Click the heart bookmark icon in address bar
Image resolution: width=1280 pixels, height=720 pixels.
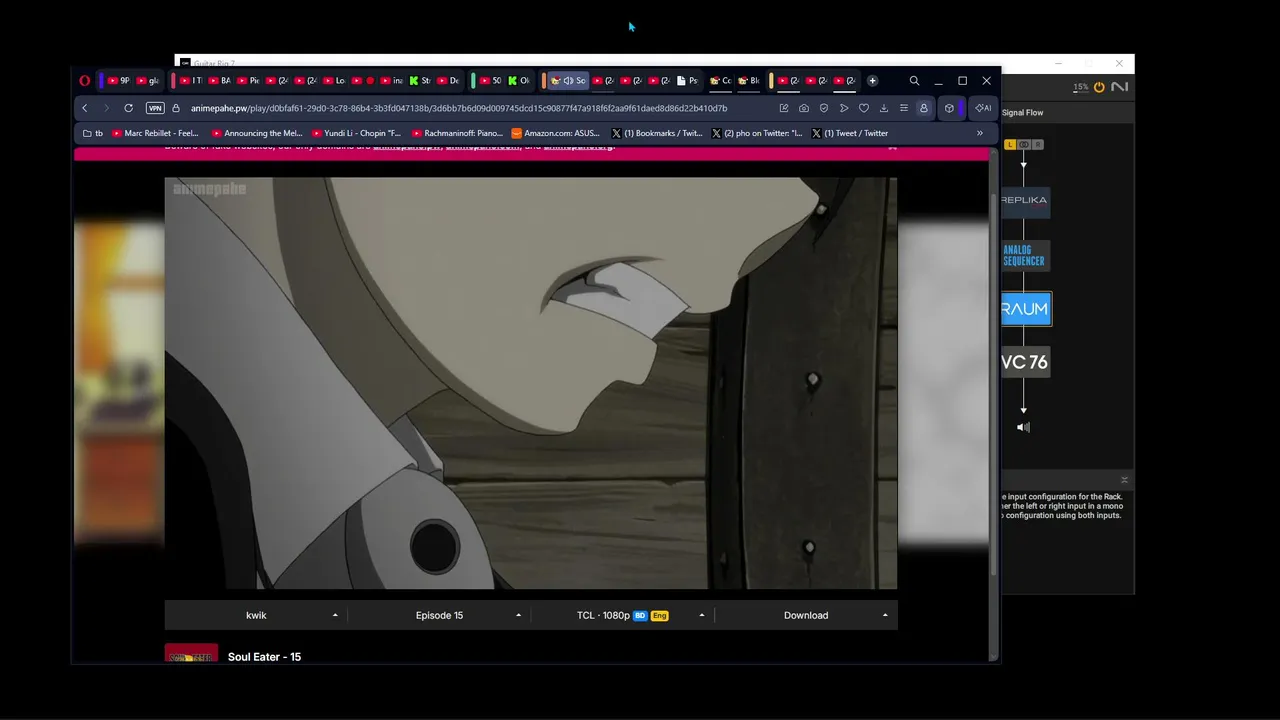pyautogui.click(x=864, y=108)
